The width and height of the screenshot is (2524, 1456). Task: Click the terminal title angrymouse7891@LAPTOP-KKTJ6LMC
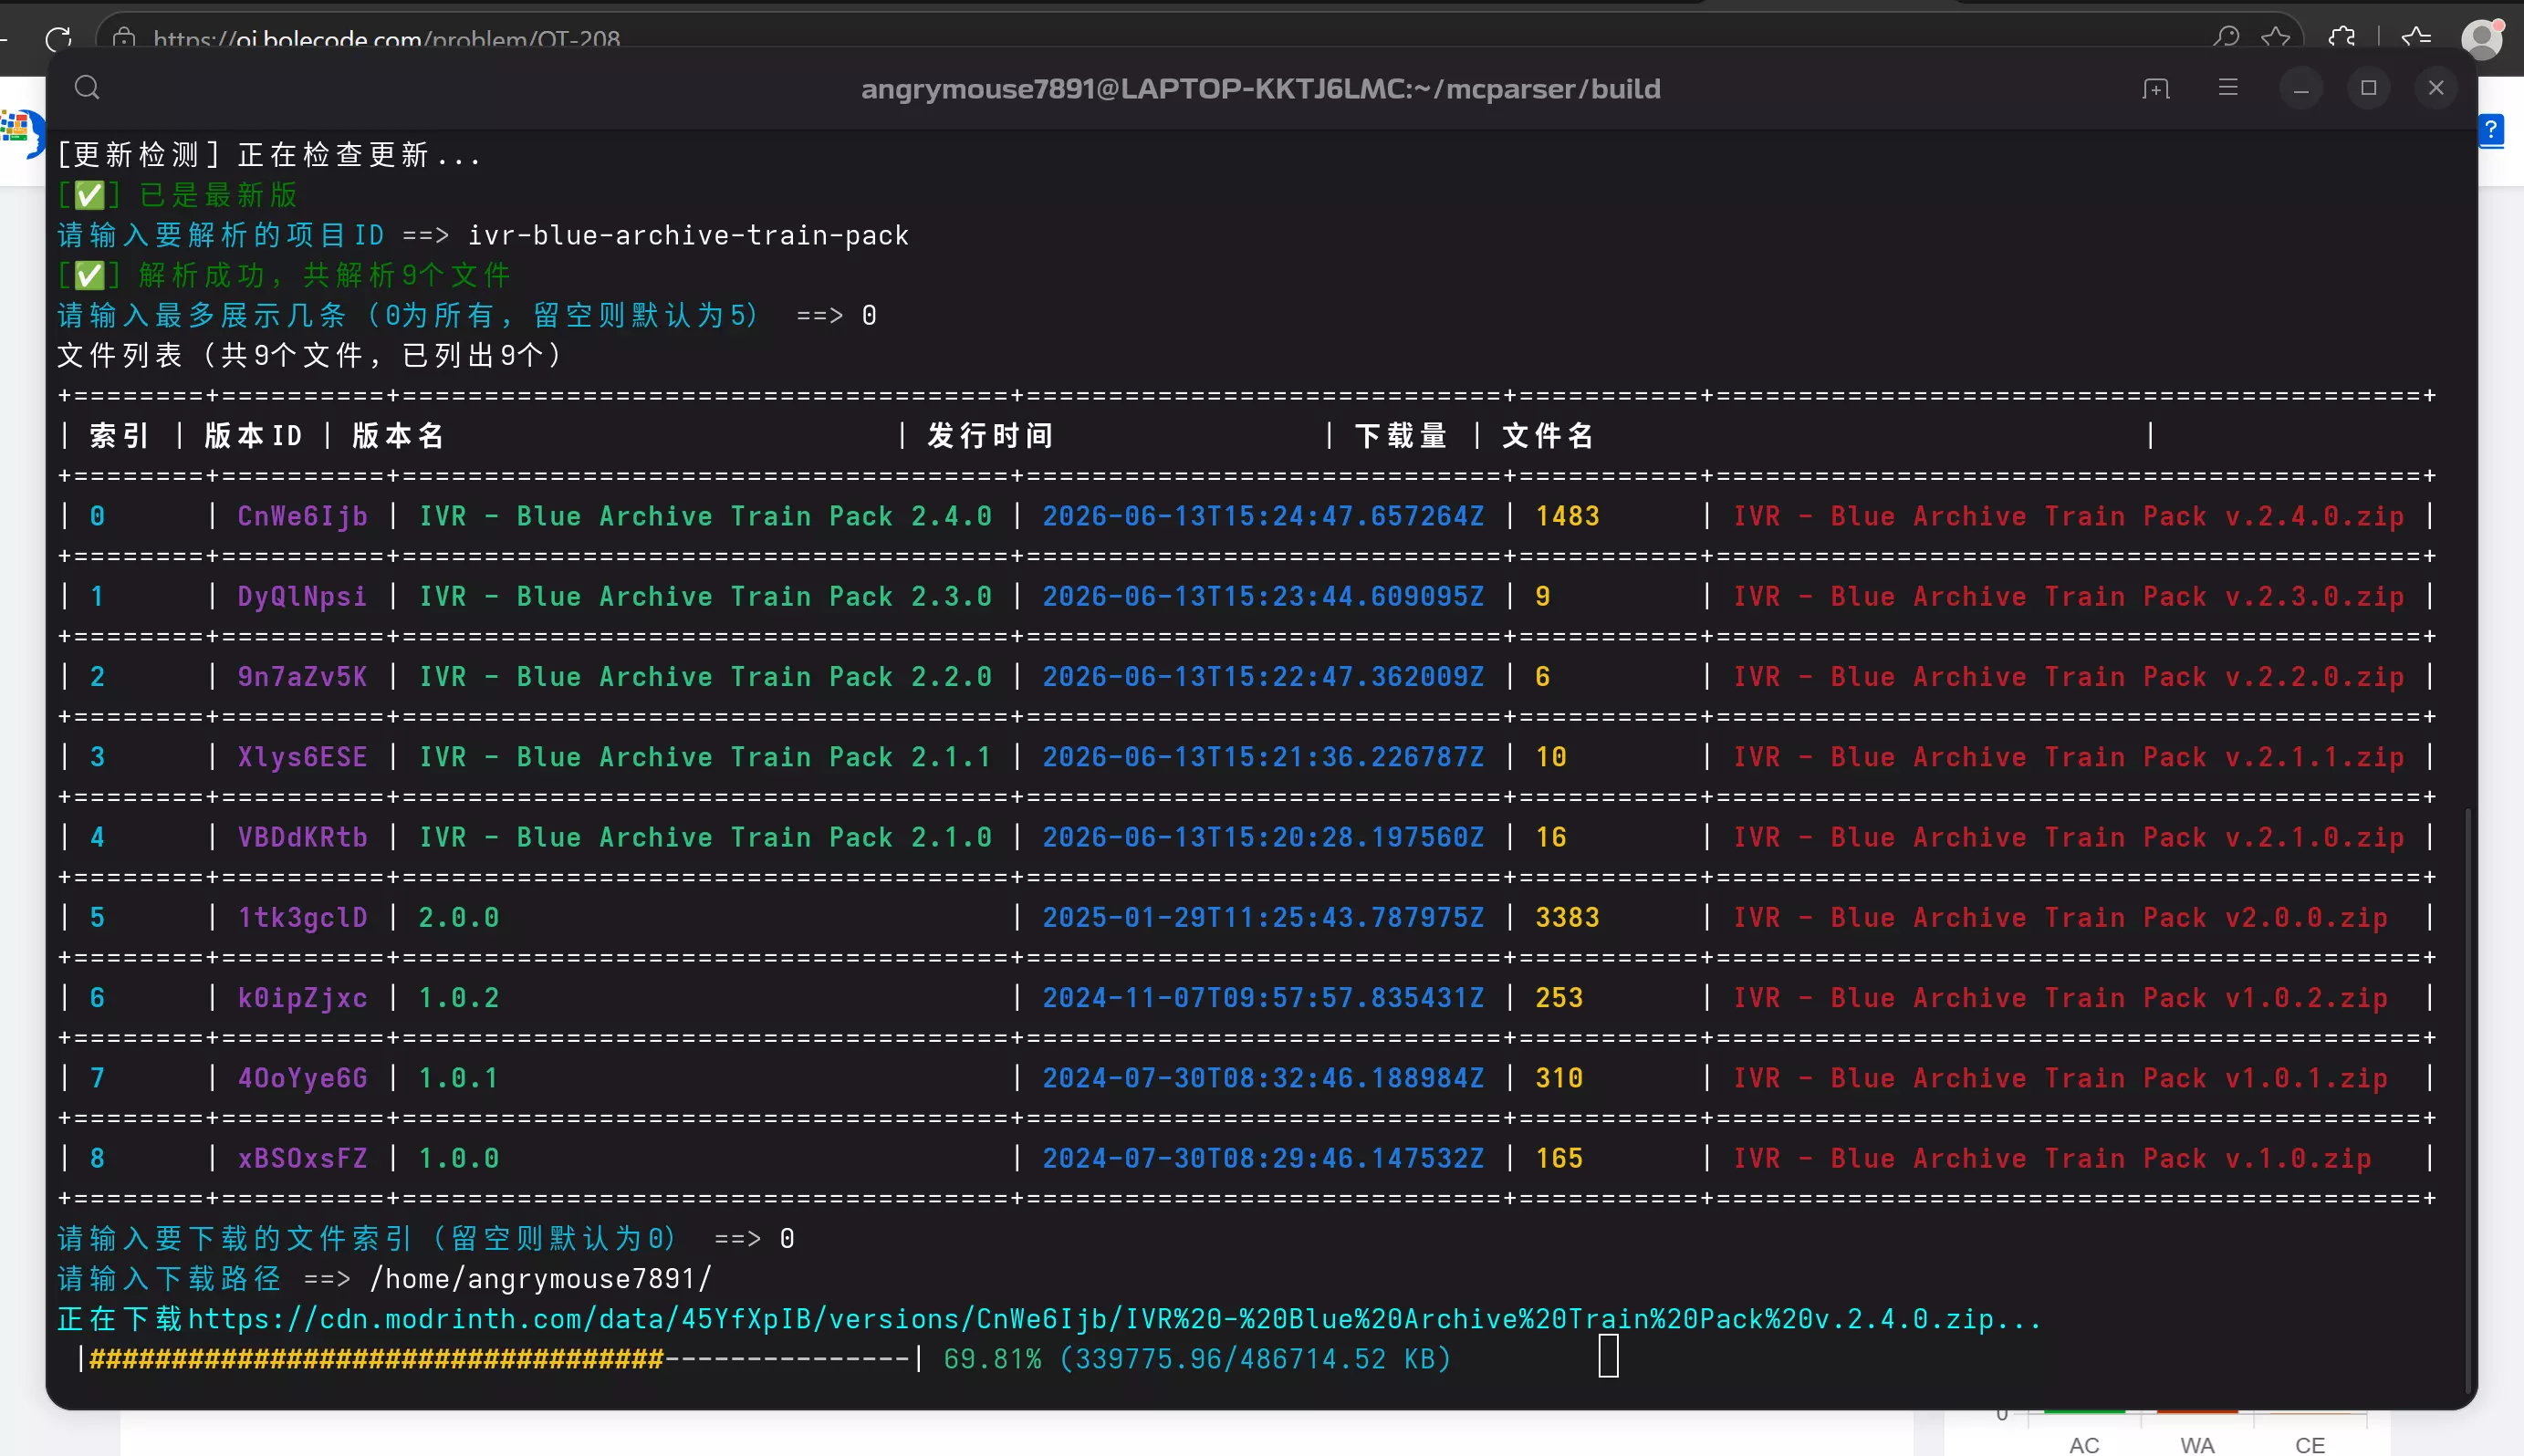1260,89
